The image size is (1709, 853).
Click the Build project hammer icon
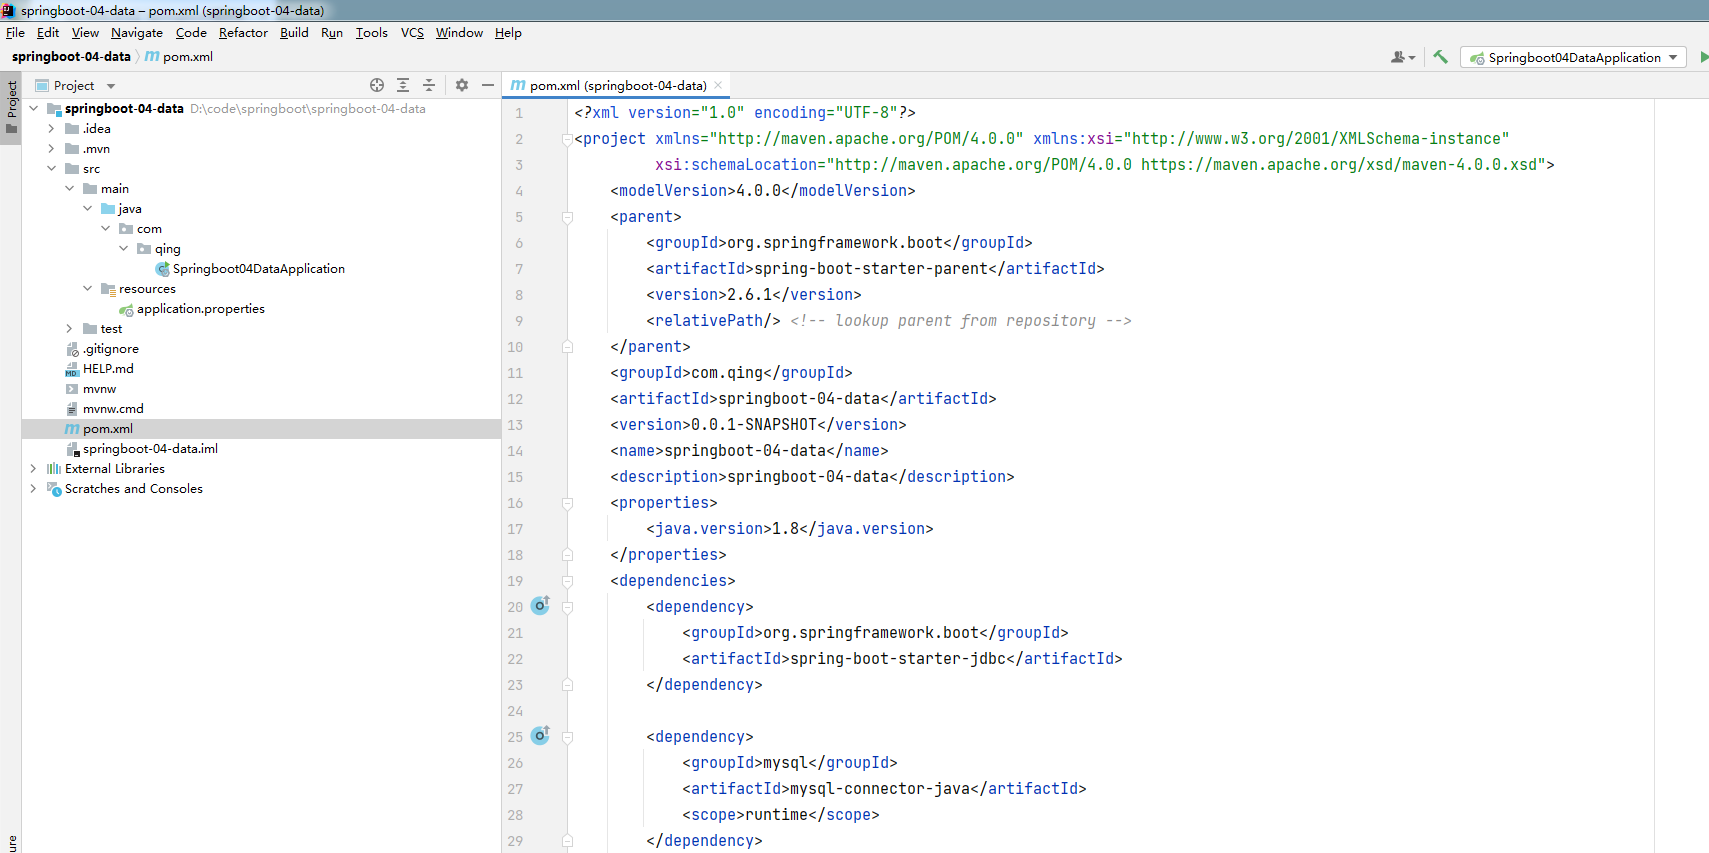[x=1440, y=57]
